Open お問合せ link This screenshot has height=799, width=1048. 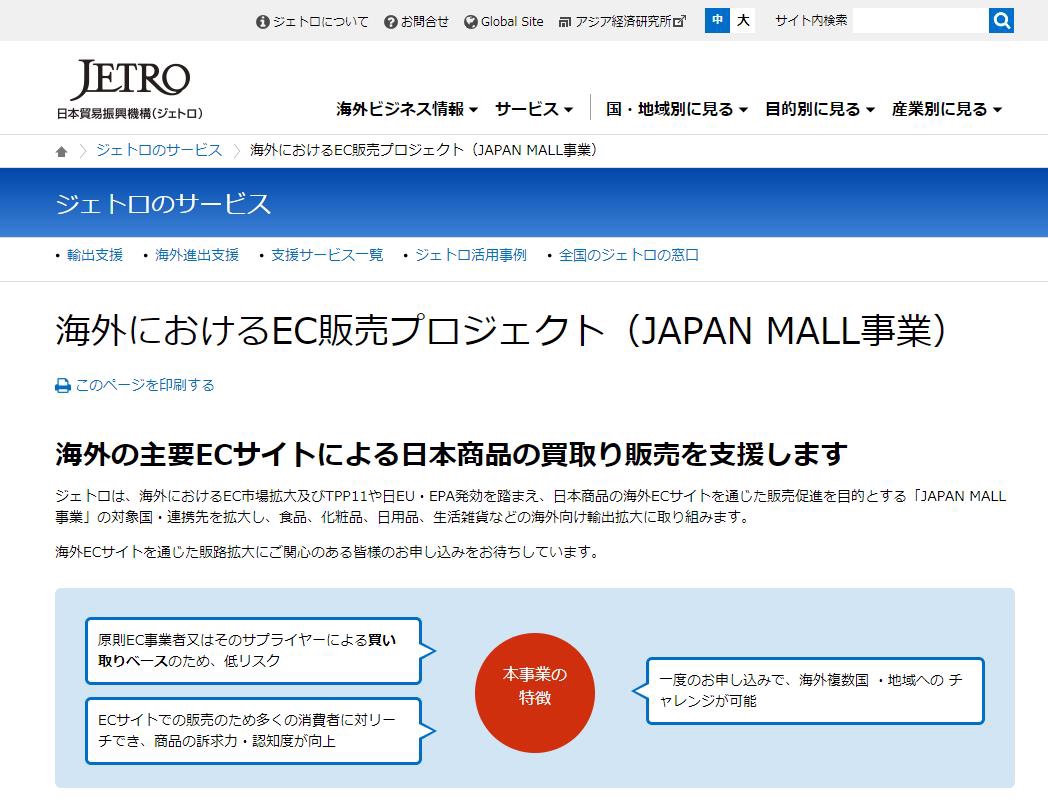coord(424,22)
